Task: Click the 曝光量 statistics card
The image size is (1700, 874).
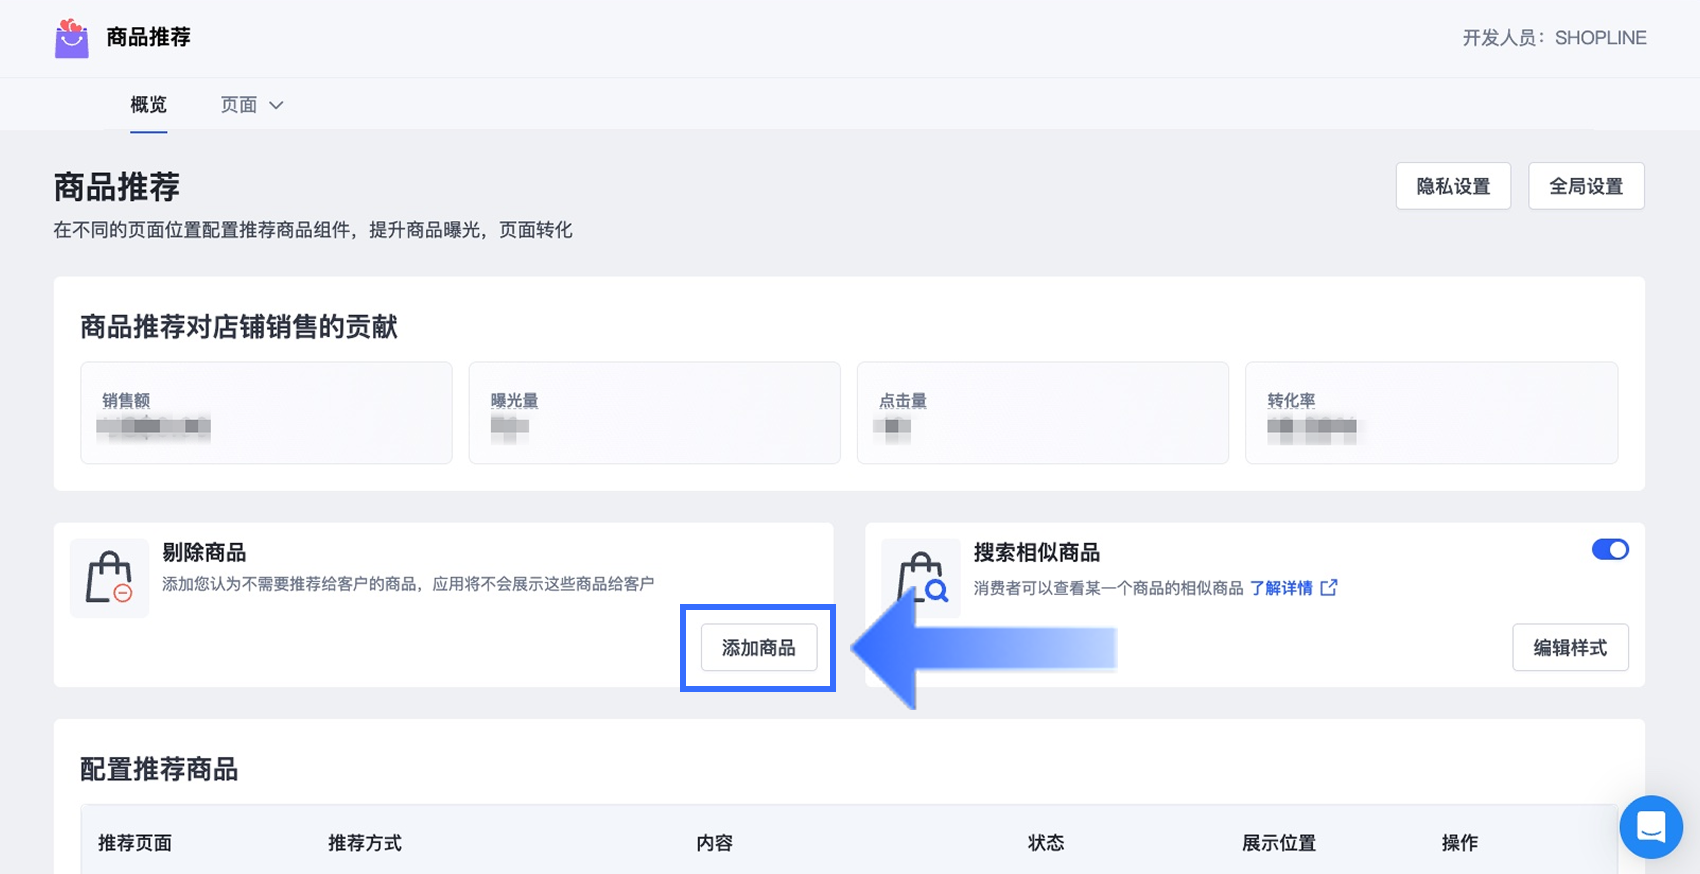Action: (x=654, y=413)
